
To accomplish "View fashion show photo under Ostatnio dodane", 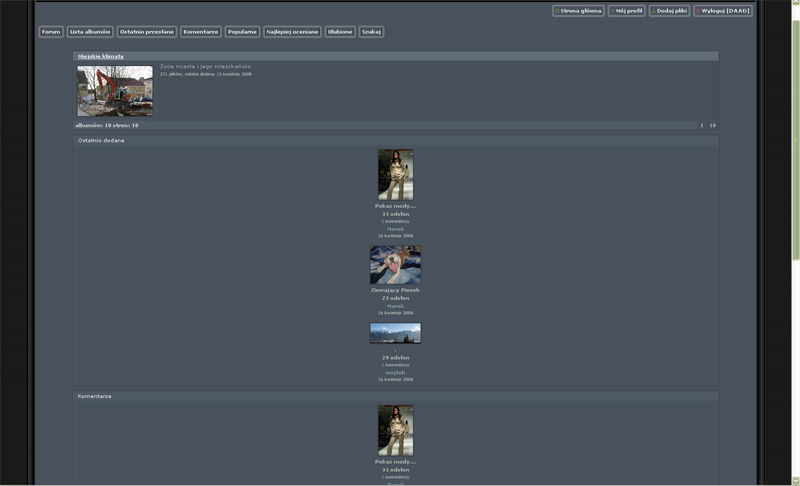I will [395, 174].
